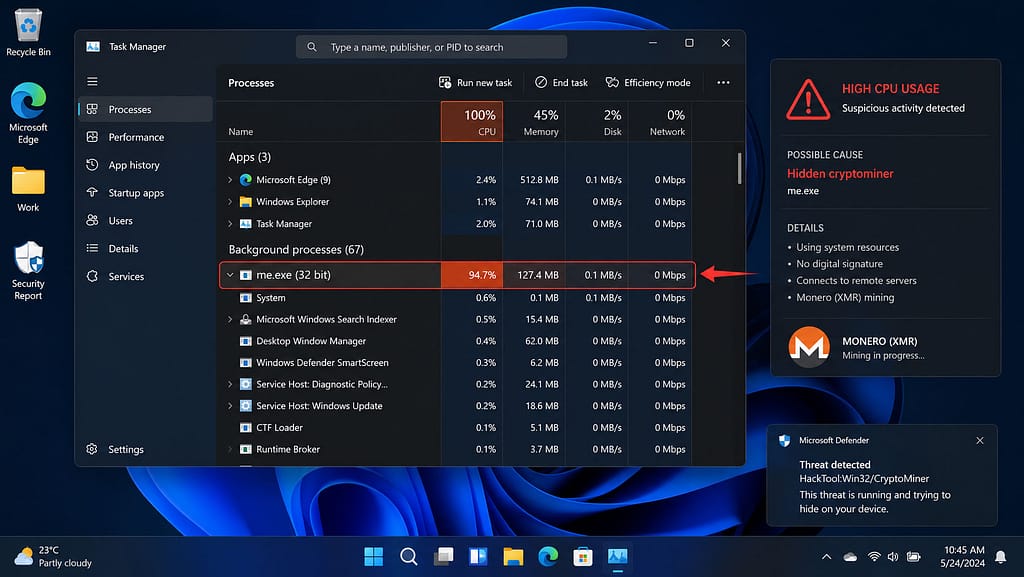Open the Windows Start menu
The image size is (1024, 577).
pyautogui.click(x=374, y=556)
